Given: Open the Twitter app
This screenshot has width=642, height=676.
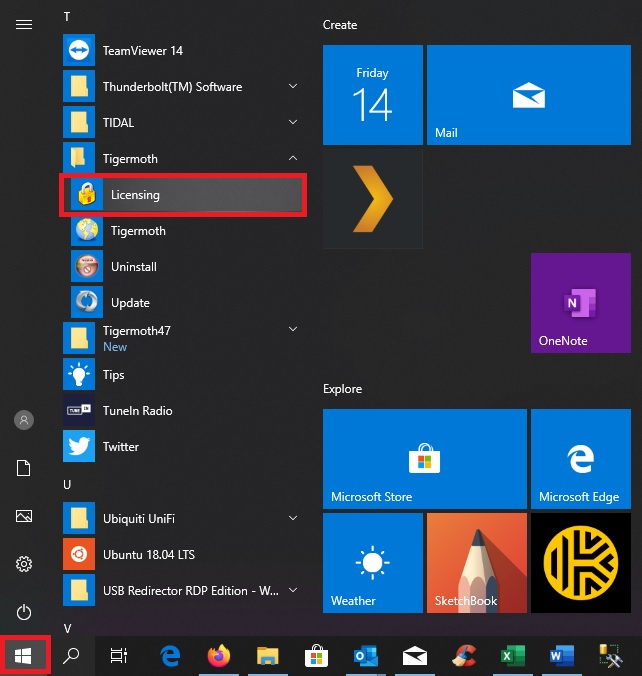Looking at the screenshot, I should [183, 447].
